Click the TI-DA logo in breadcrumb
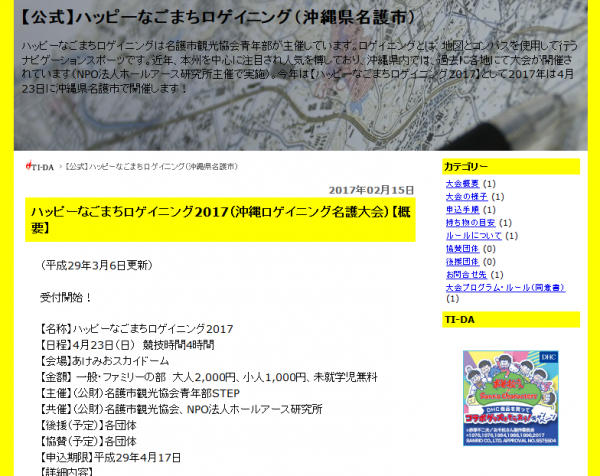Screen dimensions: 600x476 click(x=40, y=166)
